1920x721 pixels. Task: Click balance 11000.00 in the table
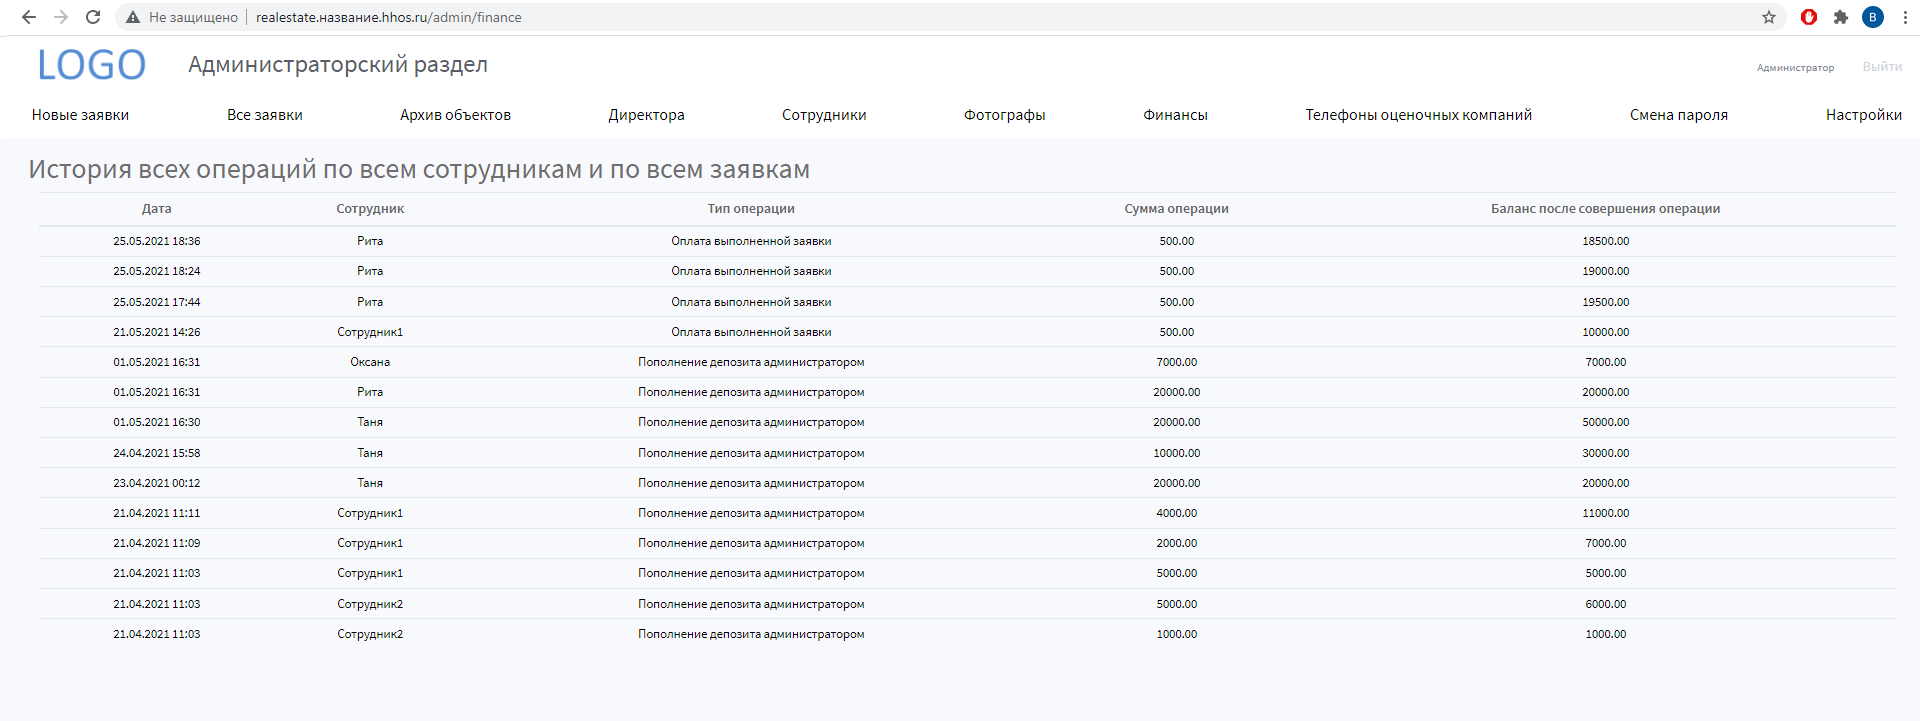tap(1606, 513)
